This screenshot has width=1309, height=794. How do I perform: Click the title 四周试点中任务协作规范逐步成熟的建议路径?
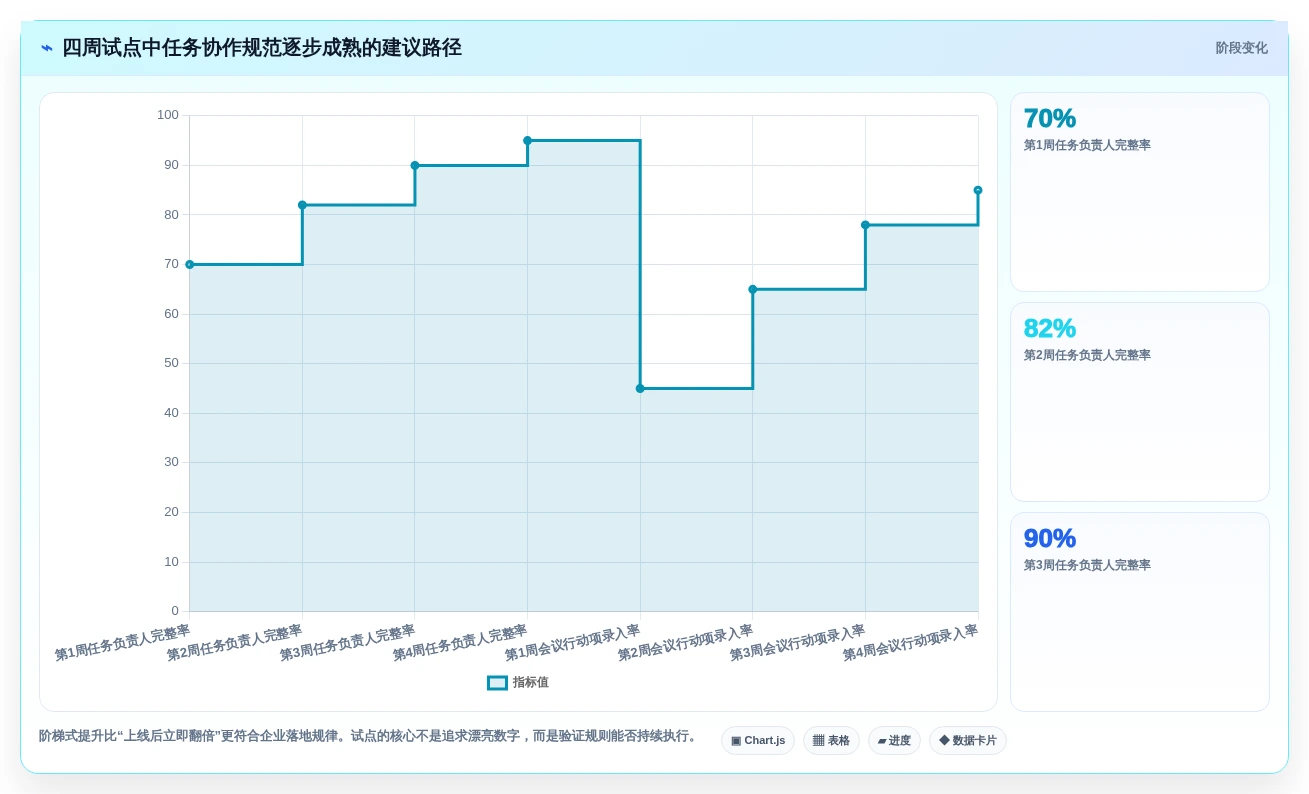[x=262, y=48]
